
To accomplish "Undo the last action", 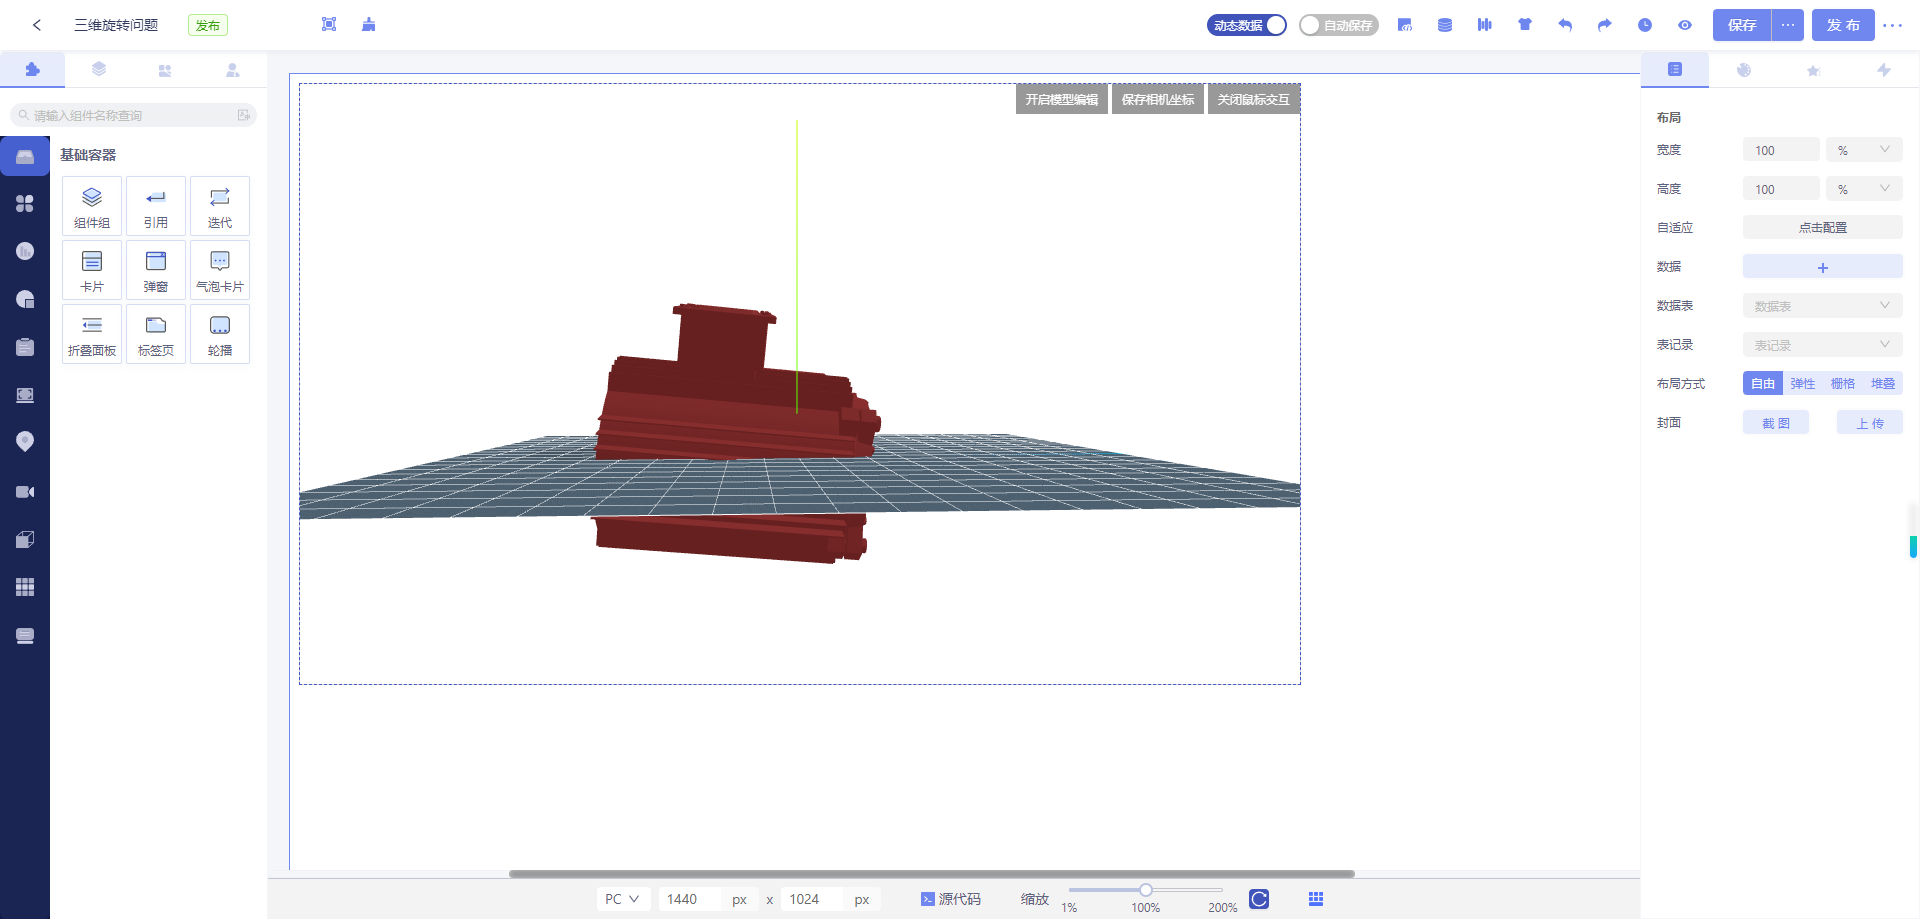I will pos(1565,25).
